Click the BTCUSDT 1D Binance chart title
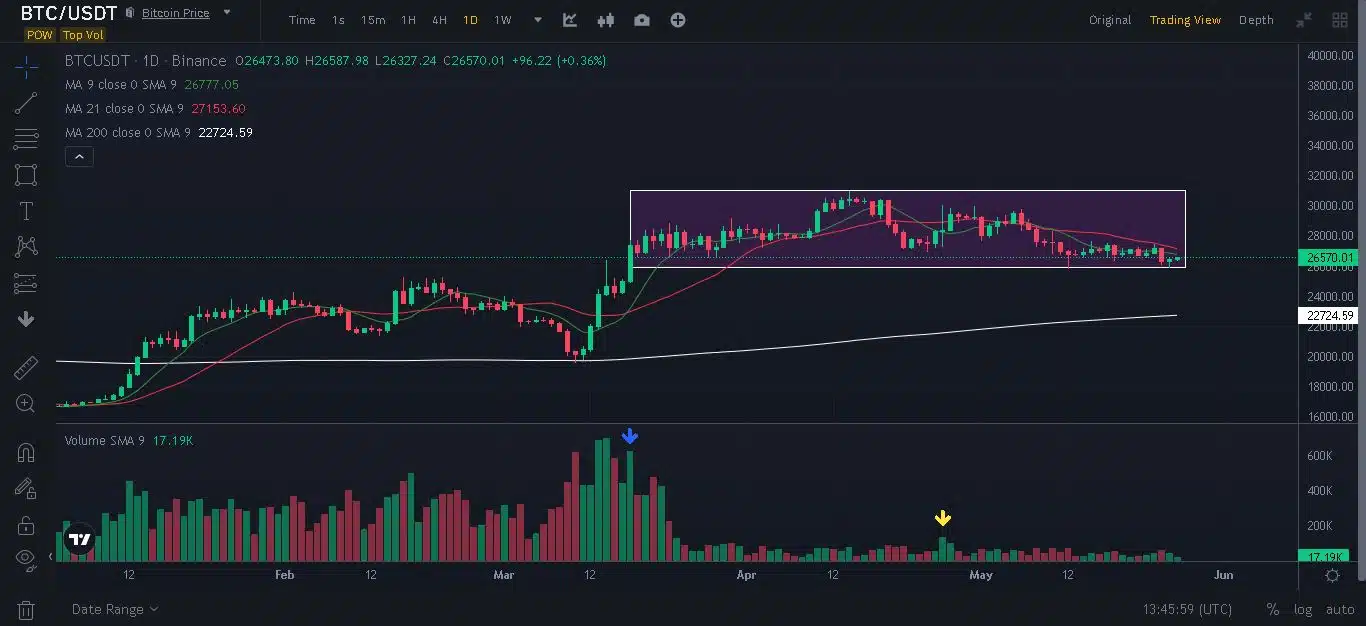 point(146,61)
